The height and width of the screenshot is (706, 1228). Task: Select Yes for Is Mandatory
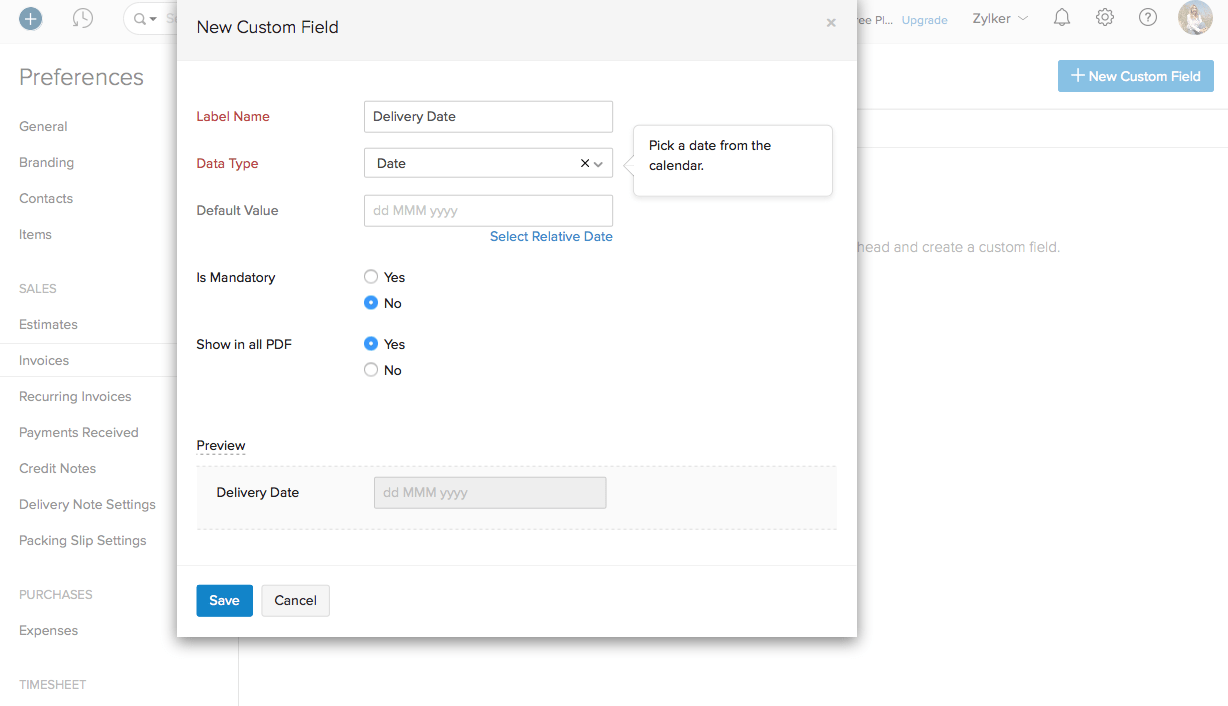(x=371, y=277)
